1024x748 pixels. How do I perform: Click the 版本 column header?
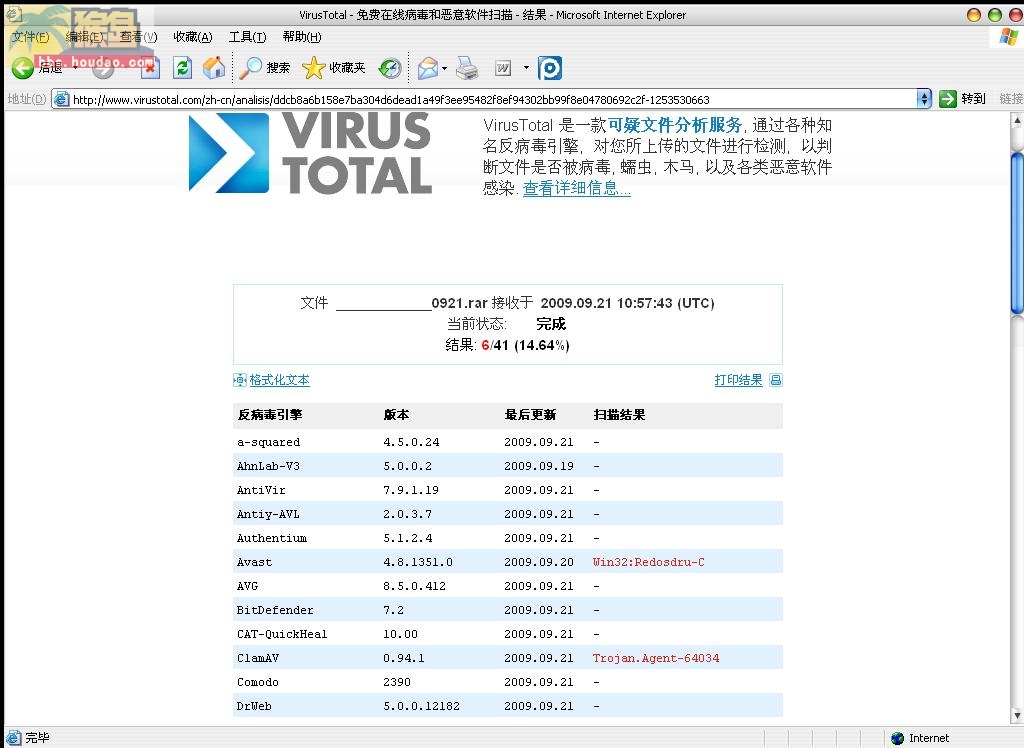point(396,415)
